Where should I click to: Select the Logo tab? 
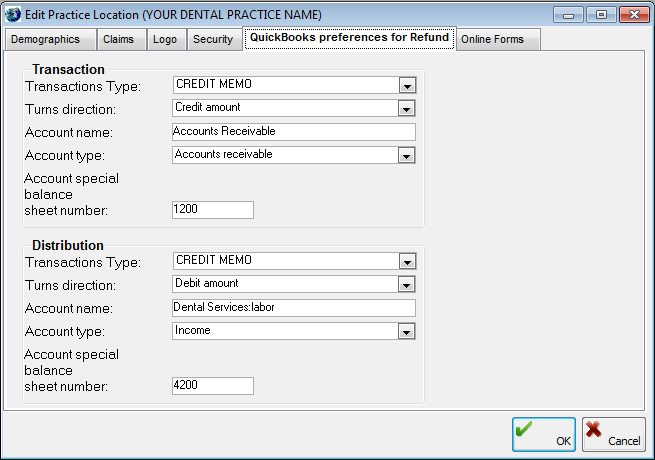tap(164, 39)
